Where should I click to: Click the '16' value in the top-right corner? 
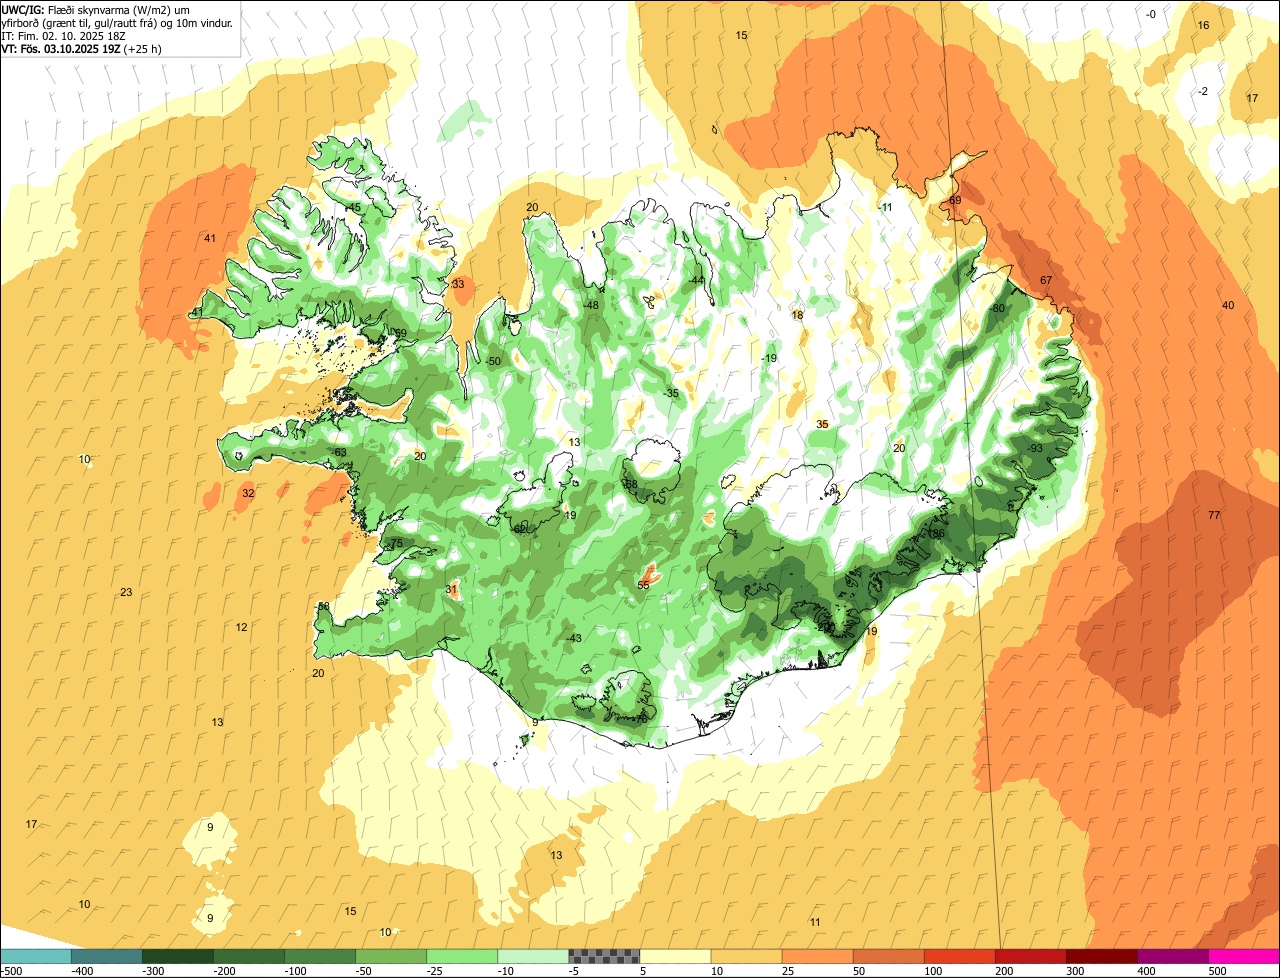1203,25
